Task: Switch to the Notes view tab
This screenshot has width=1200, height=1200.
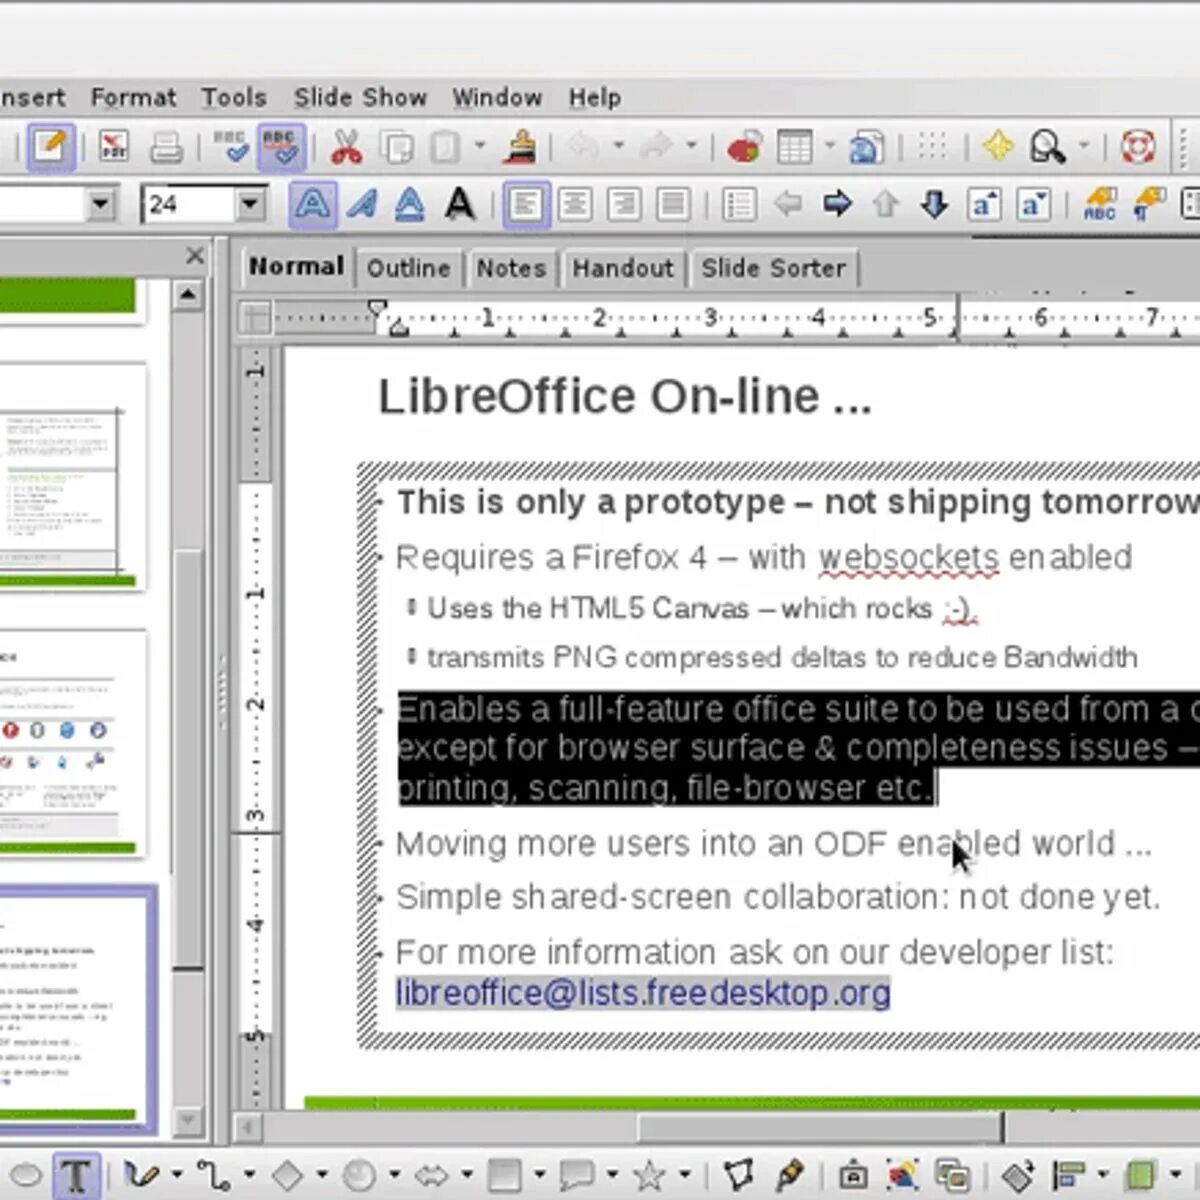Action: coord(511,268)
